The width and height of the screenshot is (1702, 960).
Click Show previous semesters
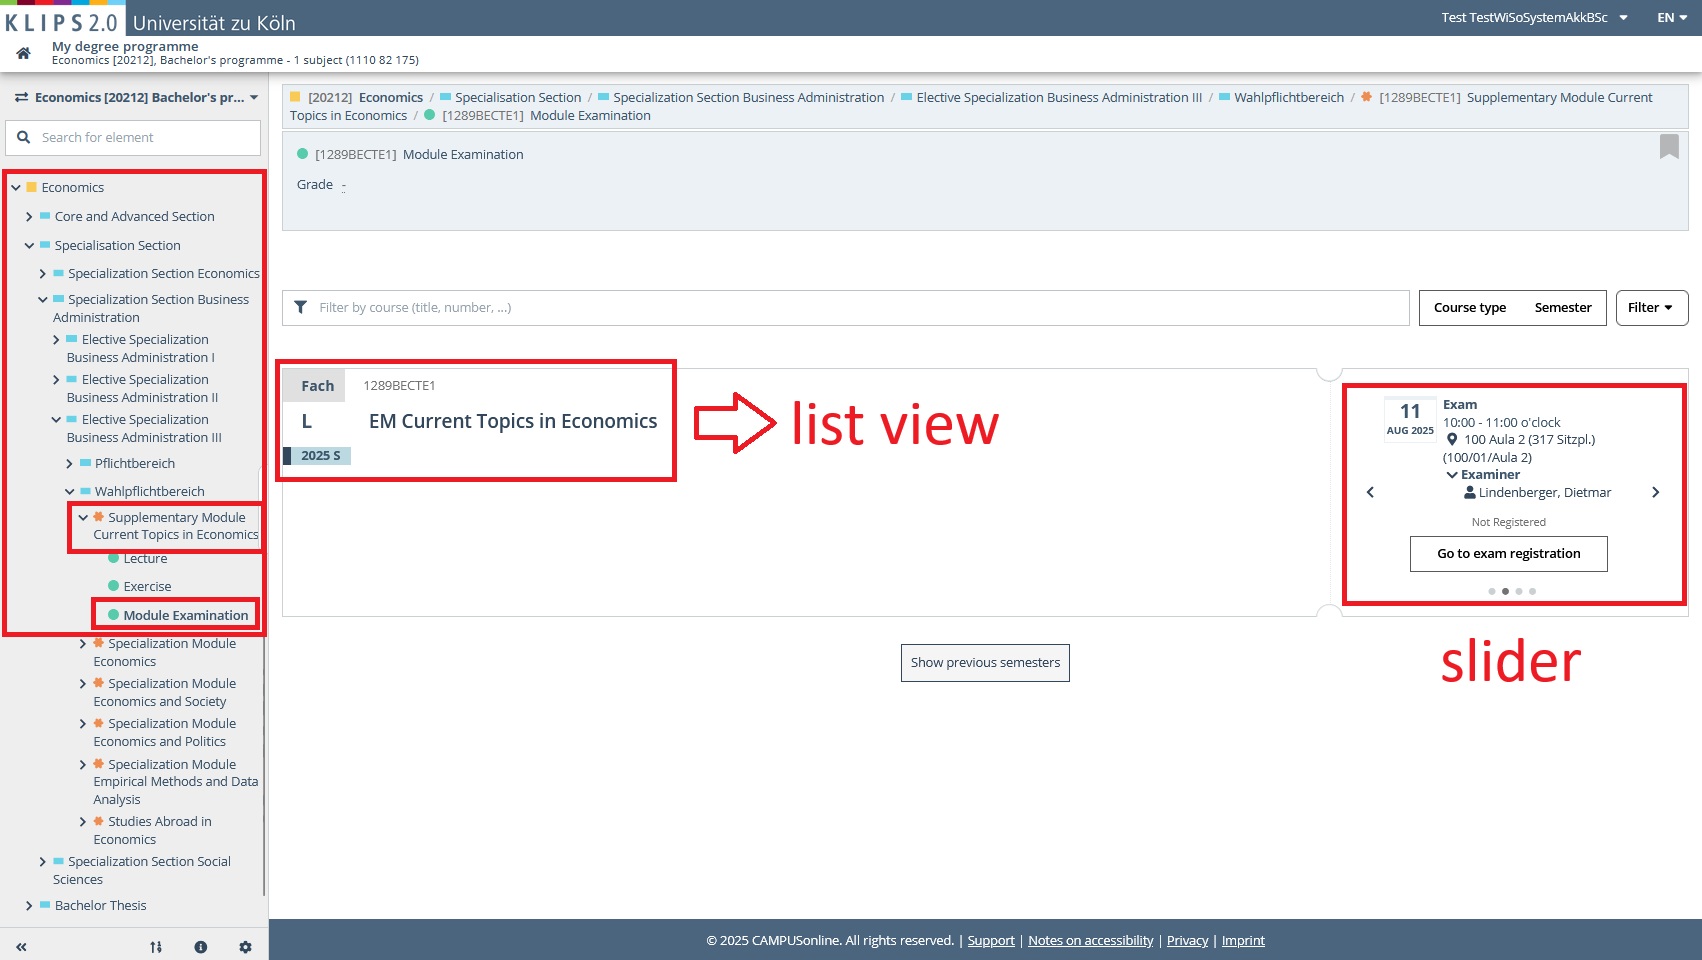985,663
